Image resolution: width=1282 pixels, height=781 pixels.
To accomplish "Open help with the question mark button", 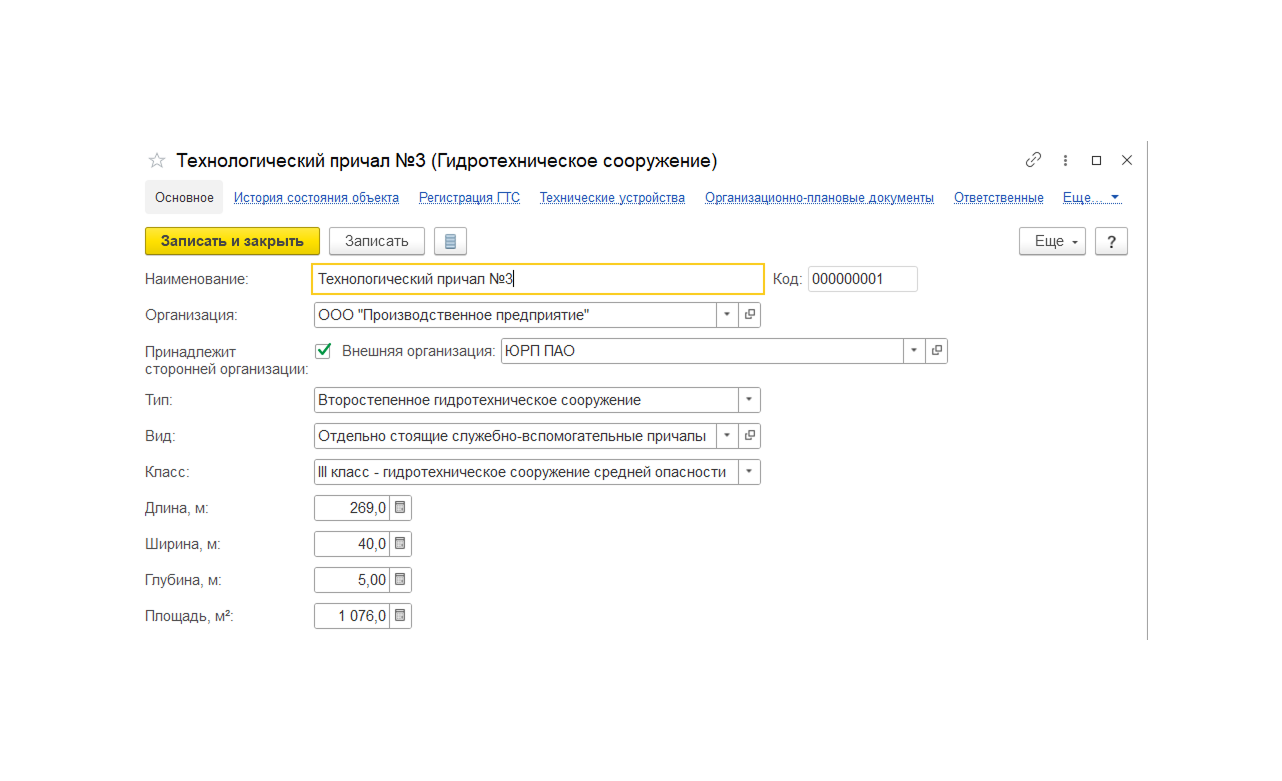I will 1111,241.
